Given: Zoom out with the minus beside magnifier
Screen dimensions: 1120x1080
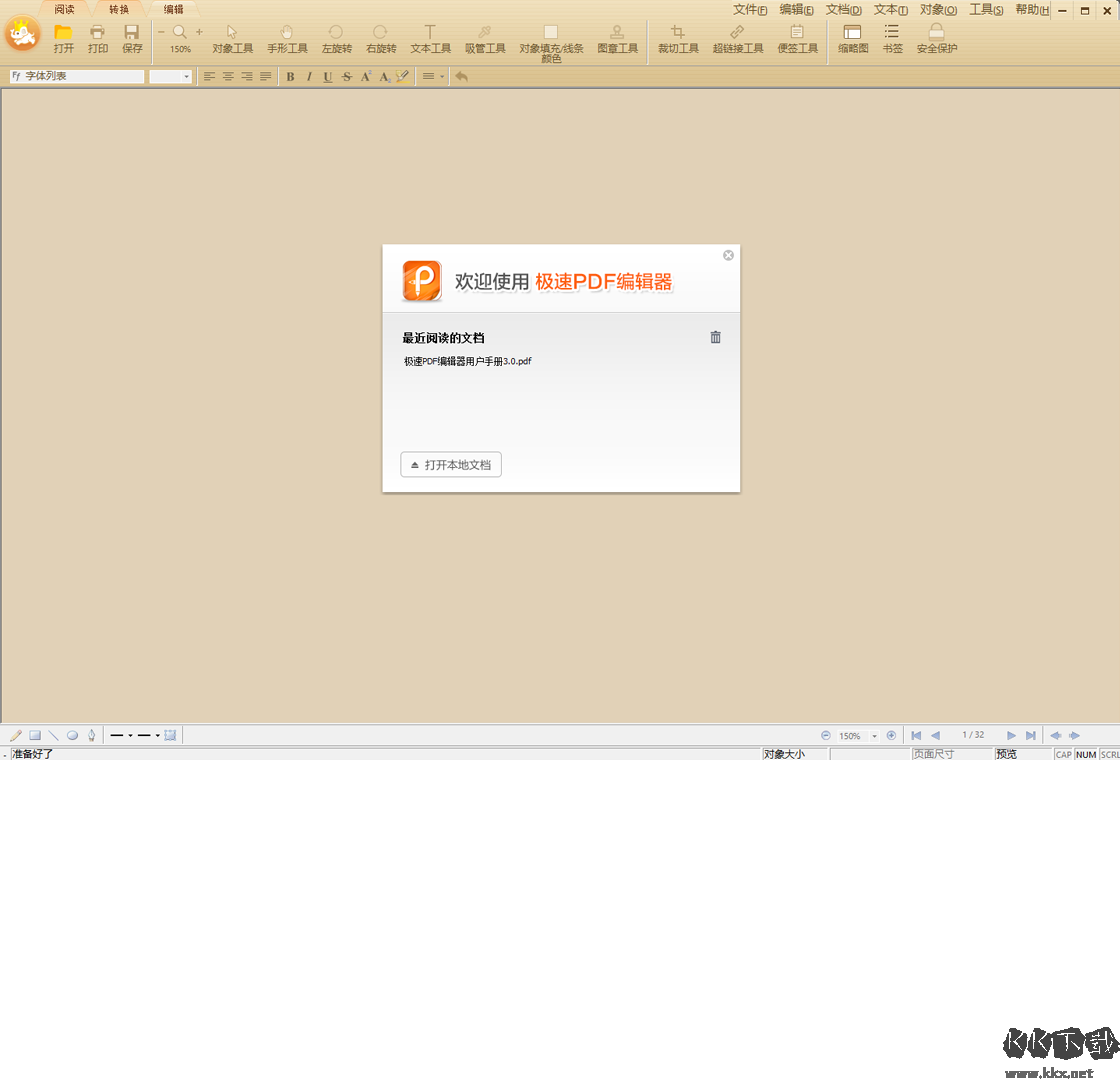Looking at the screenshot, I should [x=161, y=32].
